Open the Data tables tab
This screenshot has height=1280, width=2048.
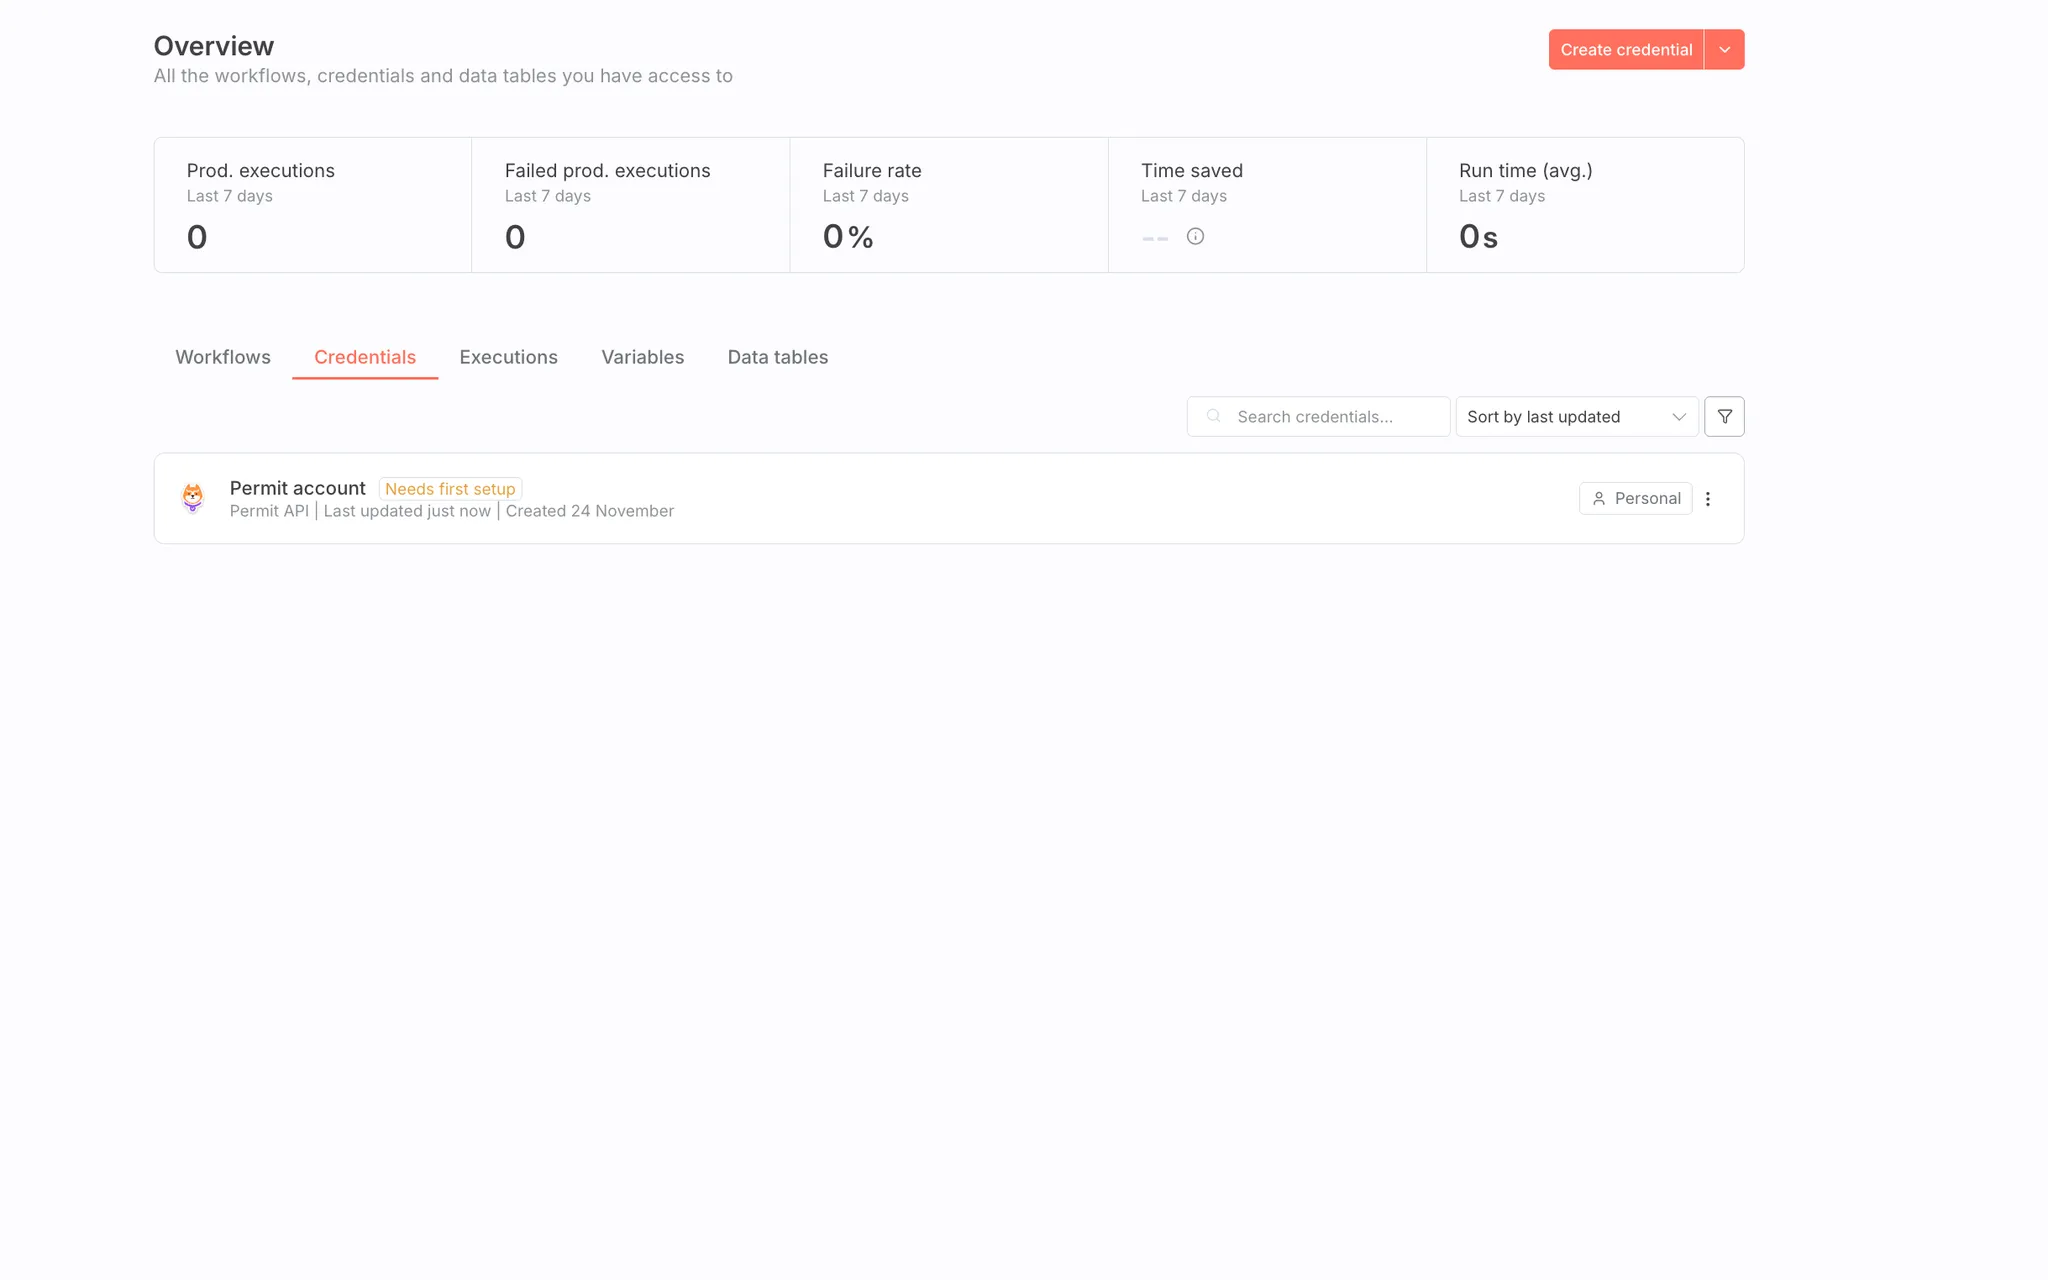777,357
